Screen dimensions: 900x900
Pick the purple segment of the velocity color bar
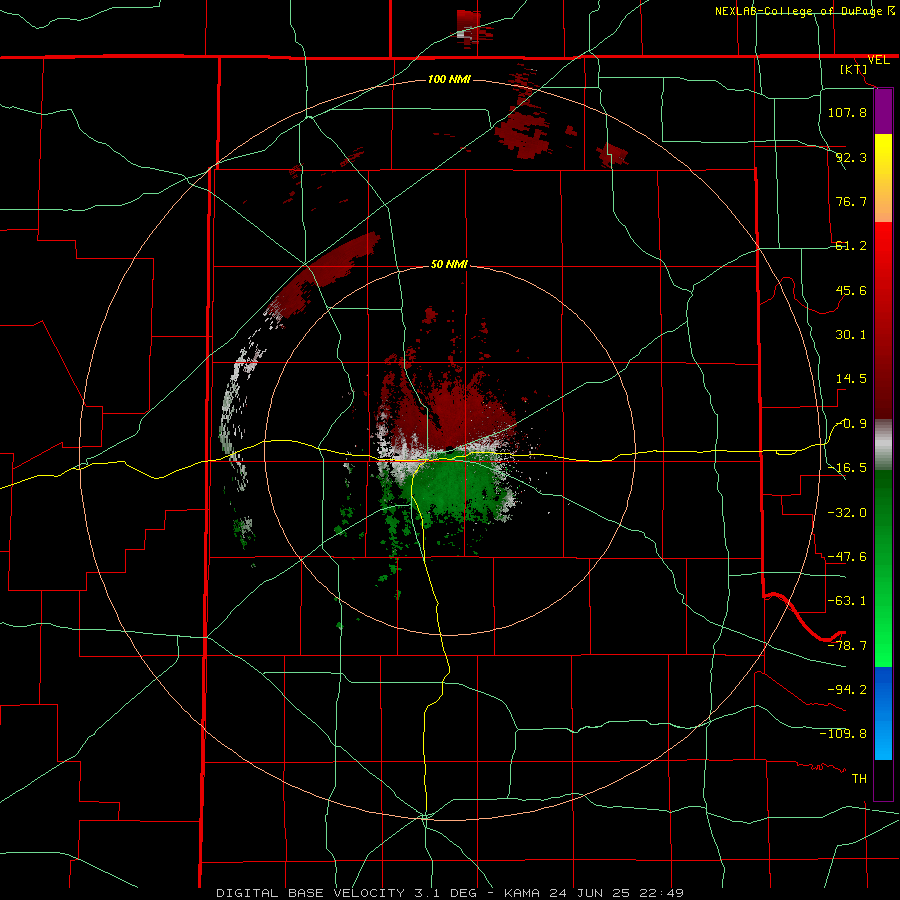[883, 111]
